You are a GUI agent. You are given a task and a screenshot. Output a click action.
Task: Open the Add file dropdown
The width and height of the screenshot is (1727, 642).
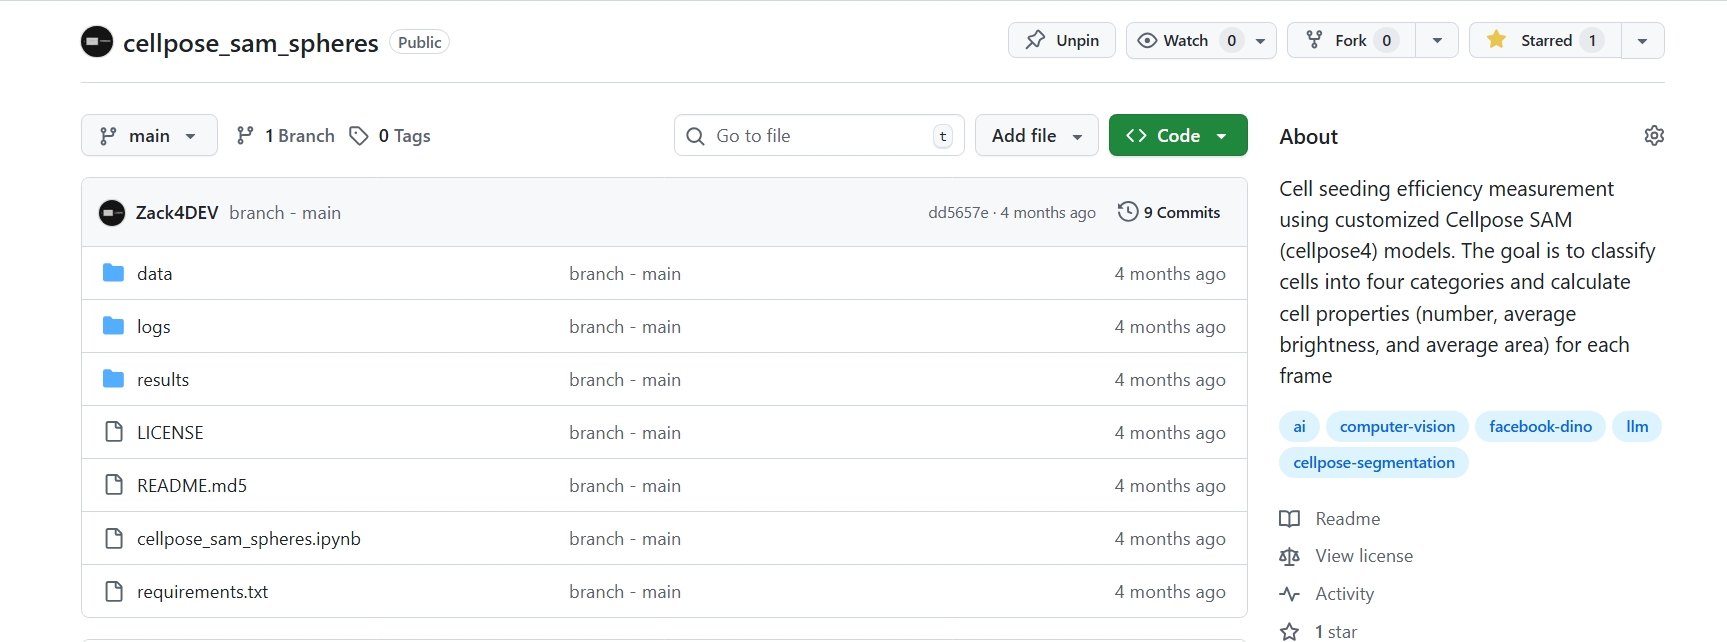pyautogui.click(x=1037, y=135)
